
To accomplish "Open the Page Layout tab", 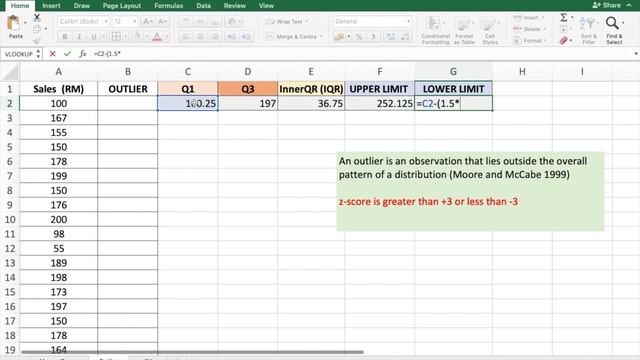I will coord(122,6).
